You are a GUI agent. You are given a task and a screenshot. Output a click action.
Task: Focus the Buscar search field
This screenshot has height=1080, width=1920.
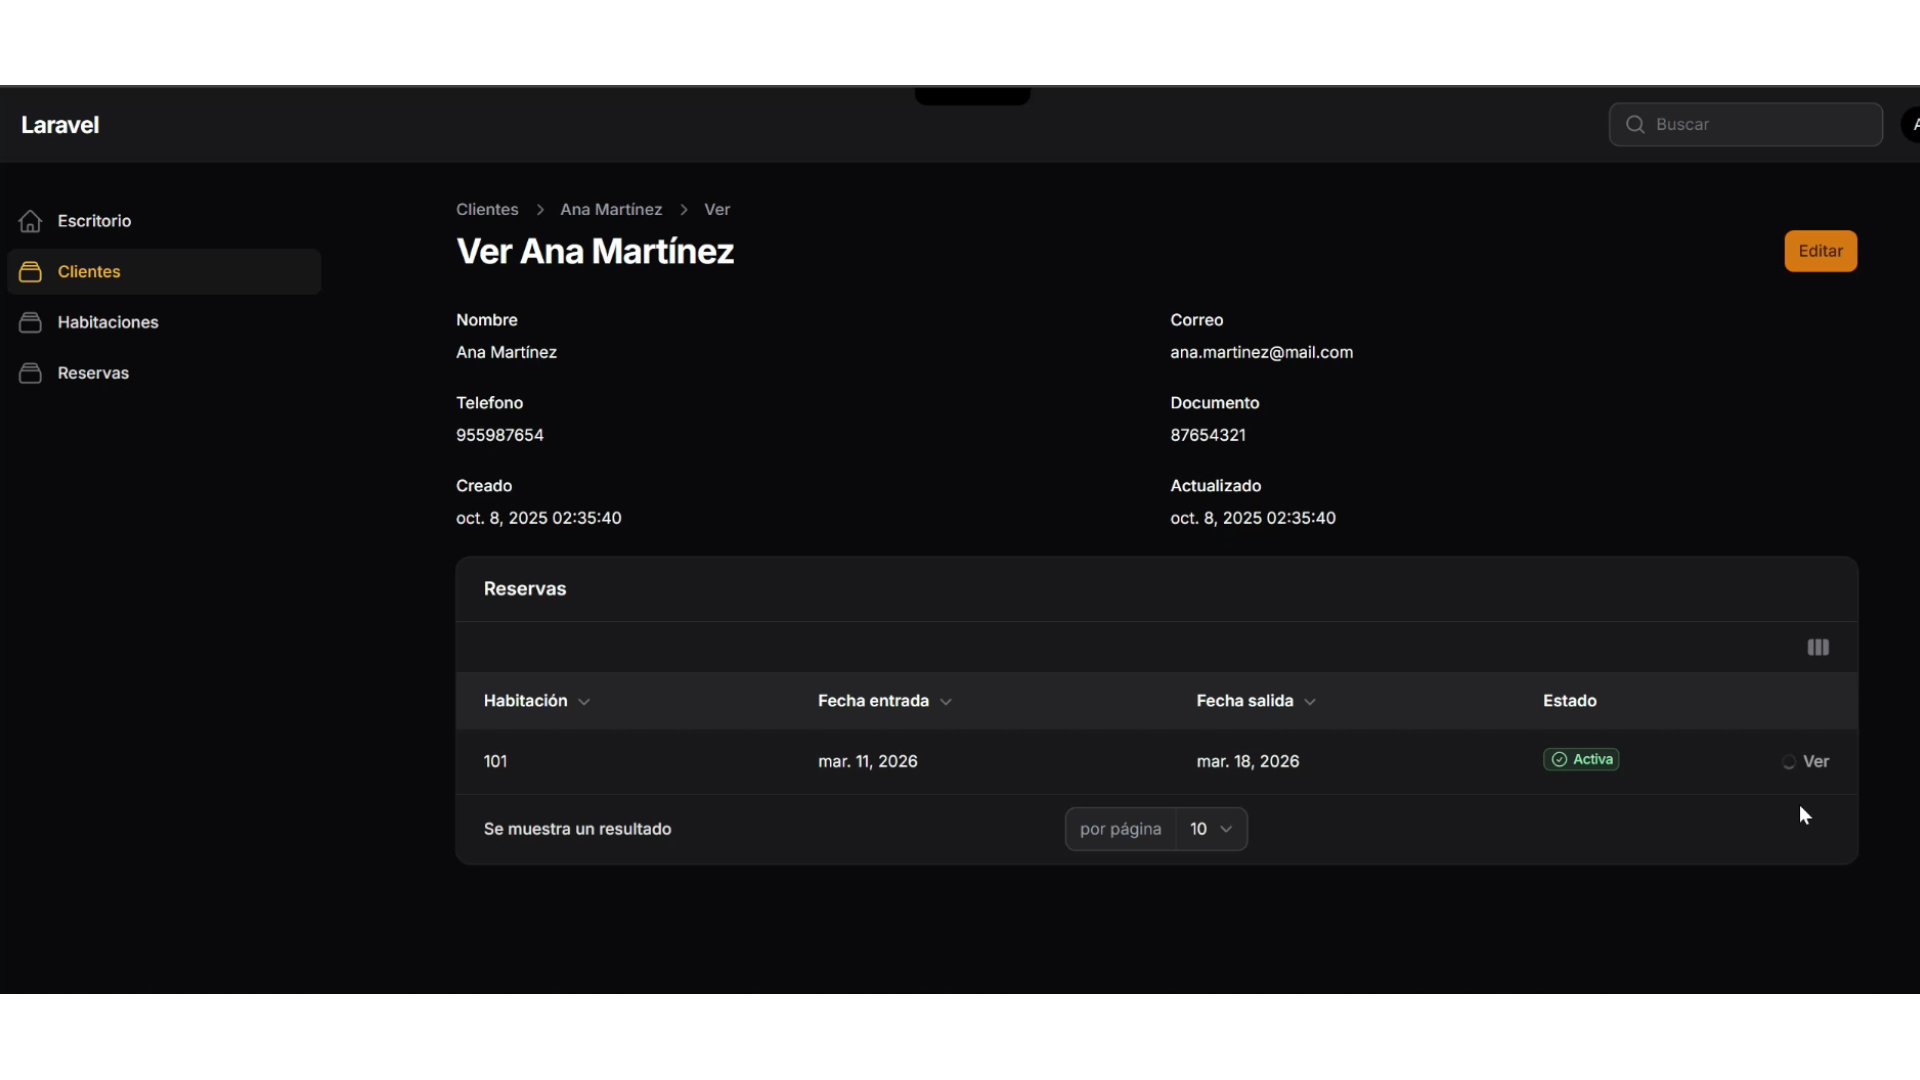point(1760,125)
